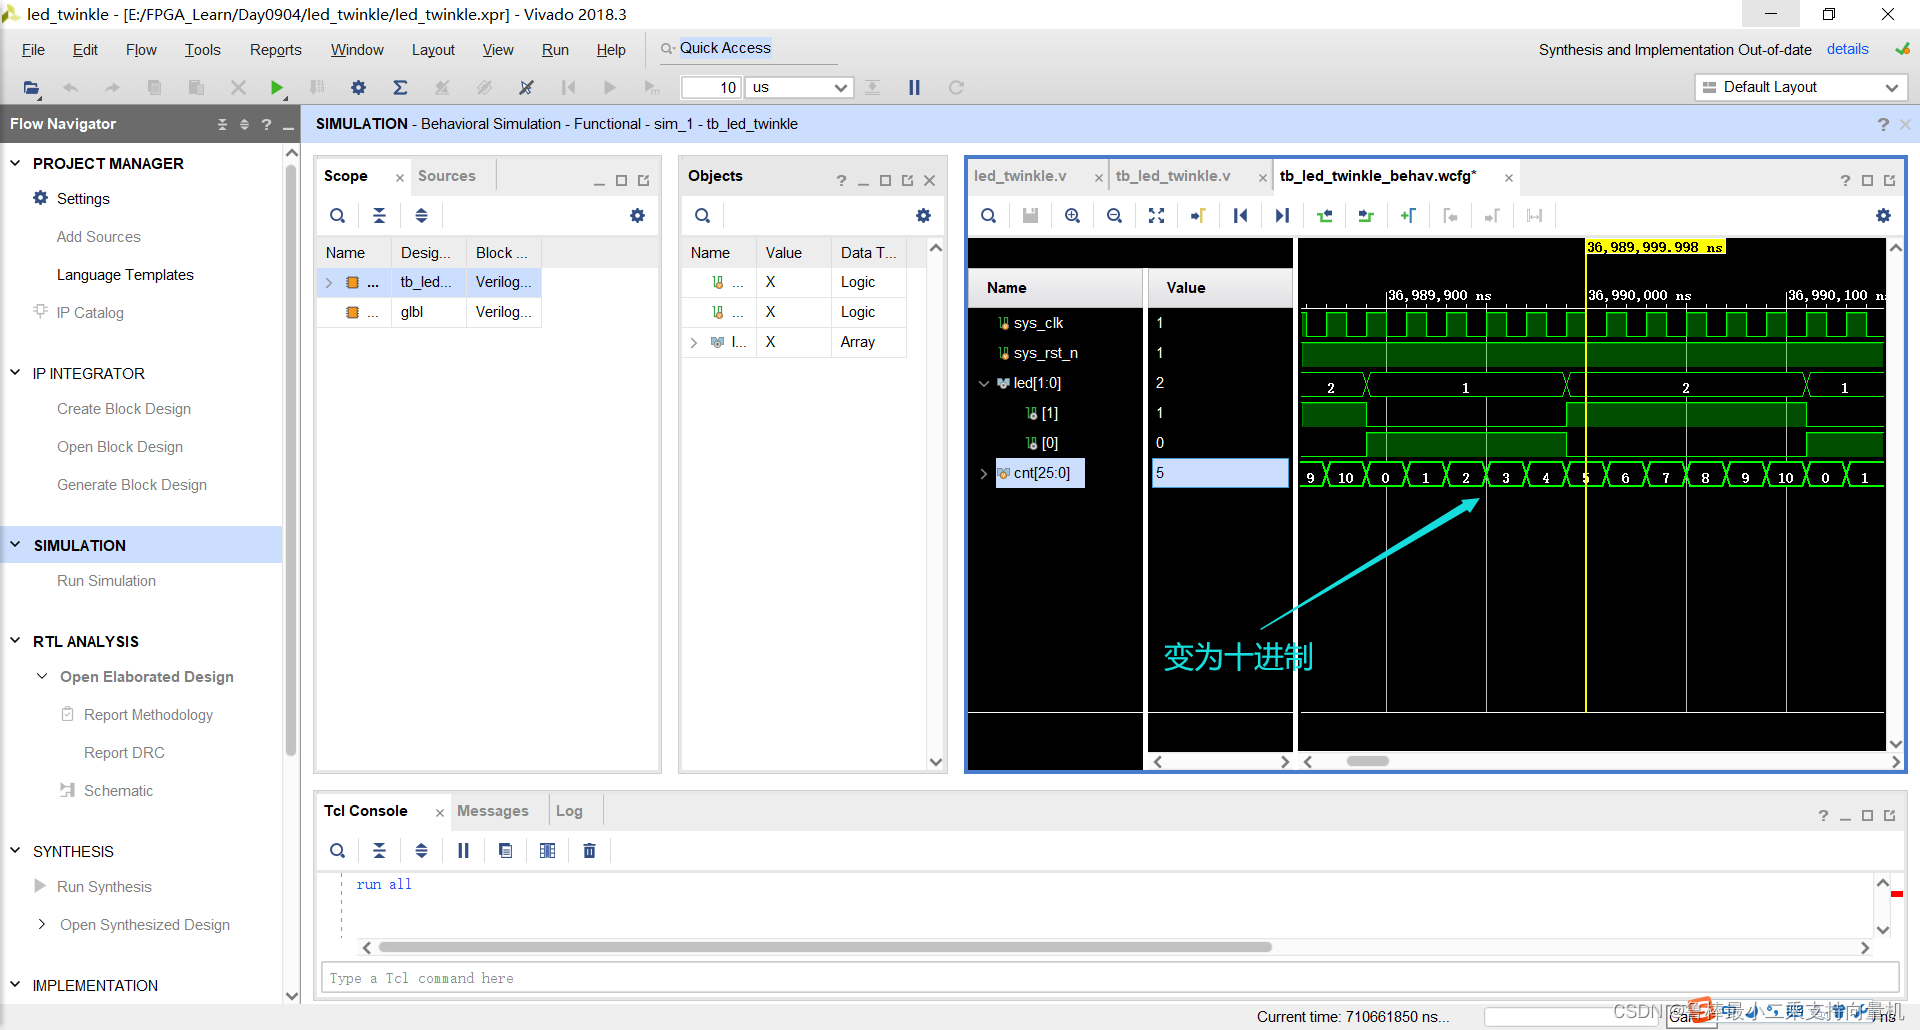Click the waveform horizontal scrollbar thumb
Viewport: 1920px width, 1030px height.
pos(1367,761)
